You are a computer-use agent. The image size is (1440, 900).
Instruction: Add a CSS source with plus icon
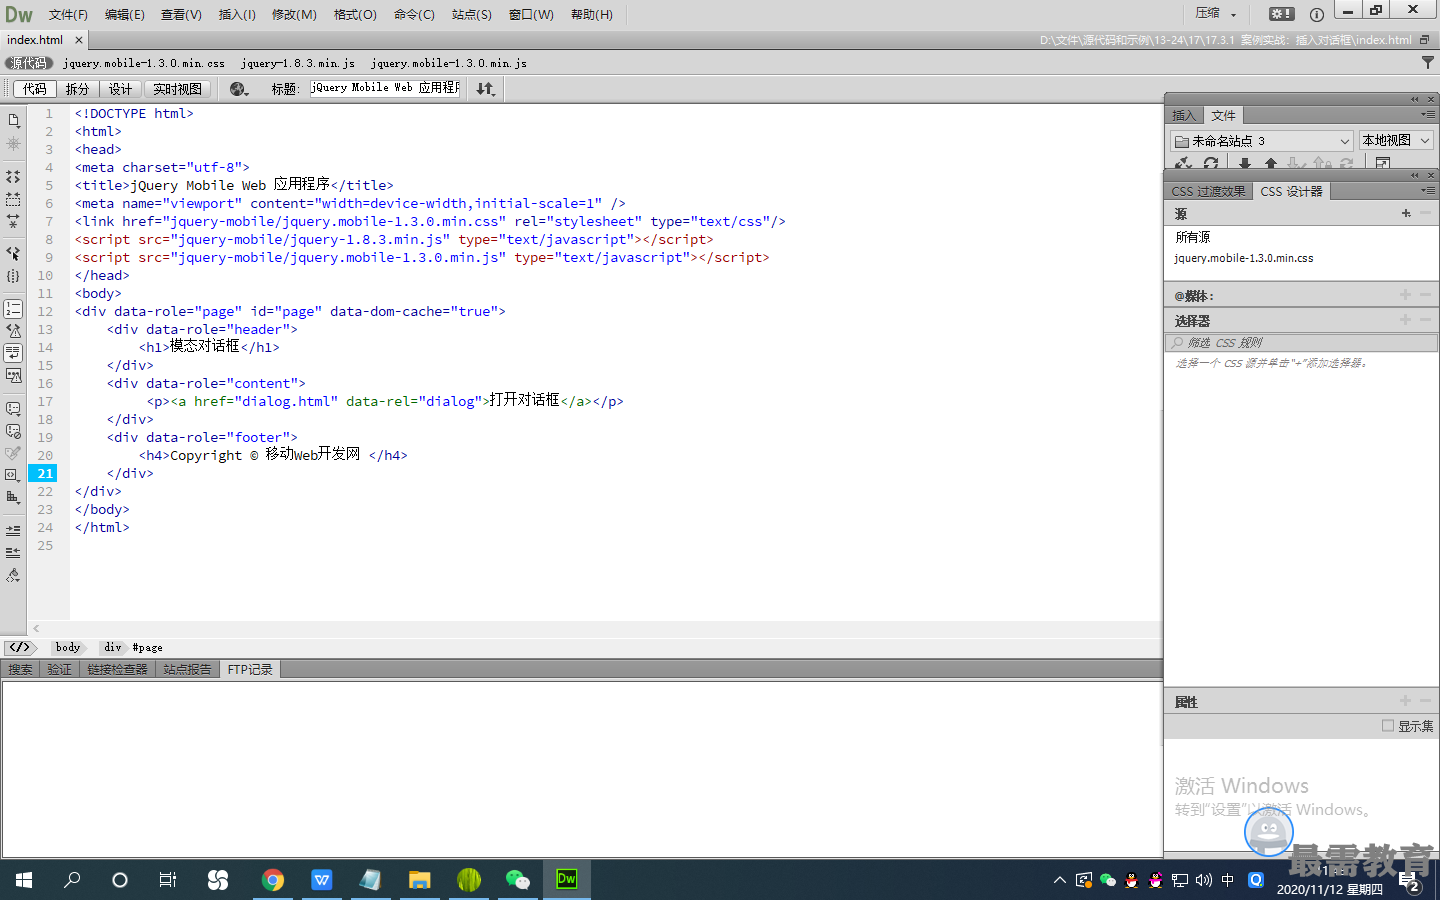[1406, 213]
